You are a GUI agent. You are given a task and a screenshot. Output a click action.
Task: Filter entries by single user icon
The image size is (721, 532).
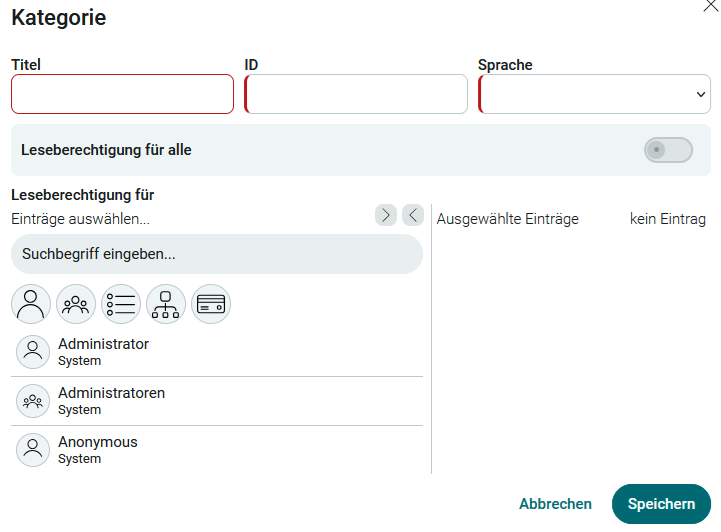coord(31,304)
